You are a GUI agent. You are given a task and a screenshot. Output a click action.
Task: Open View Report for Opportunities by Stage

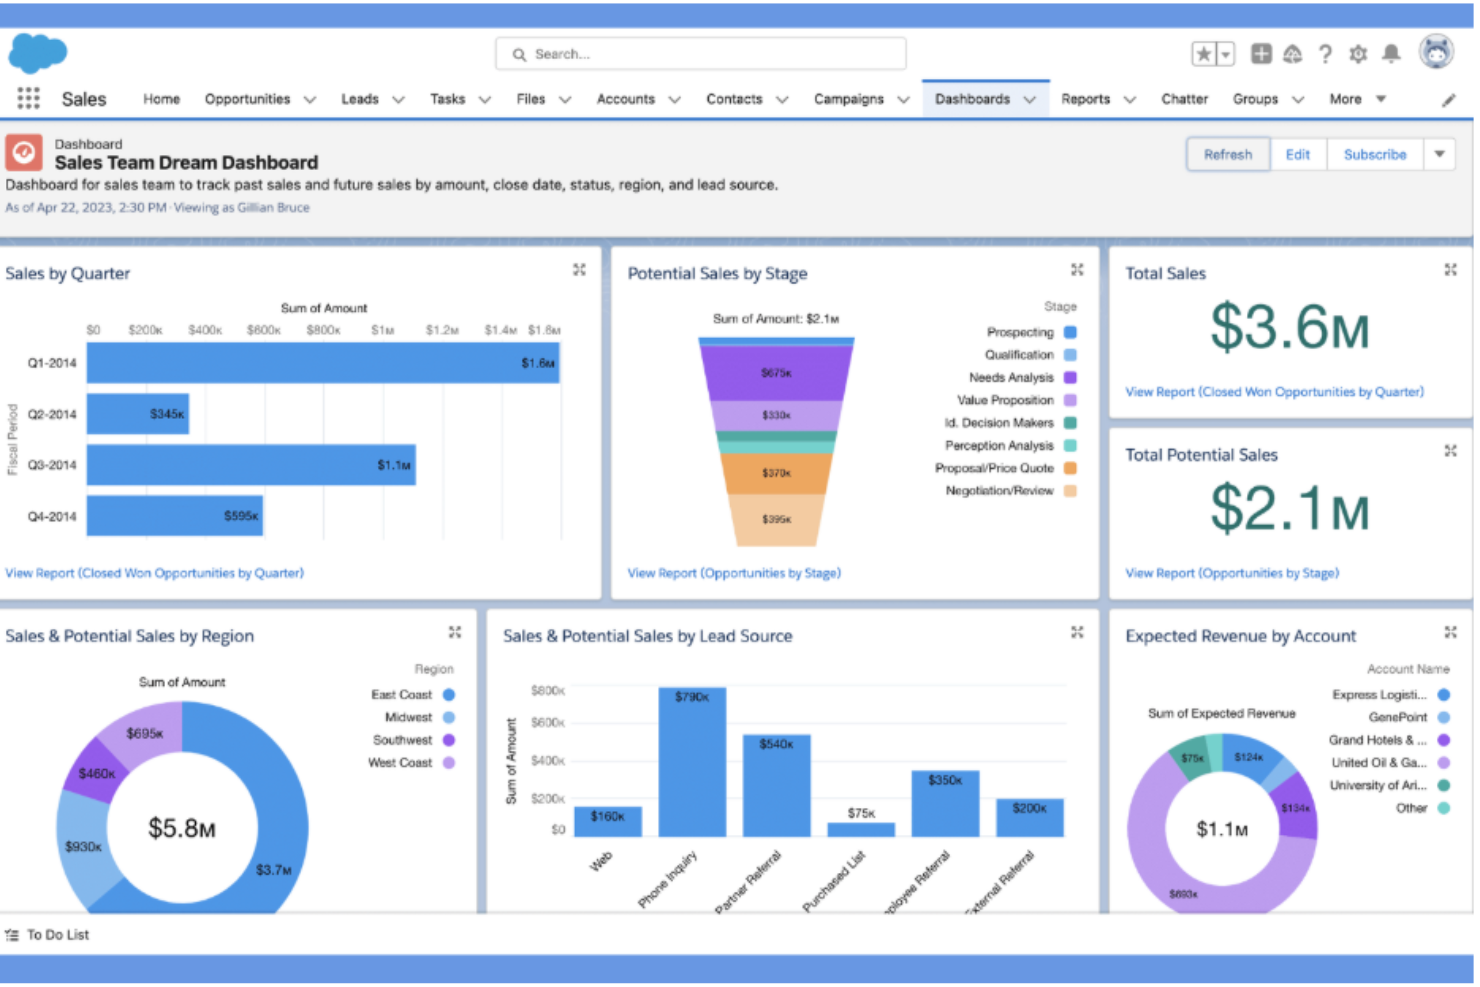[x=733, y=572]
